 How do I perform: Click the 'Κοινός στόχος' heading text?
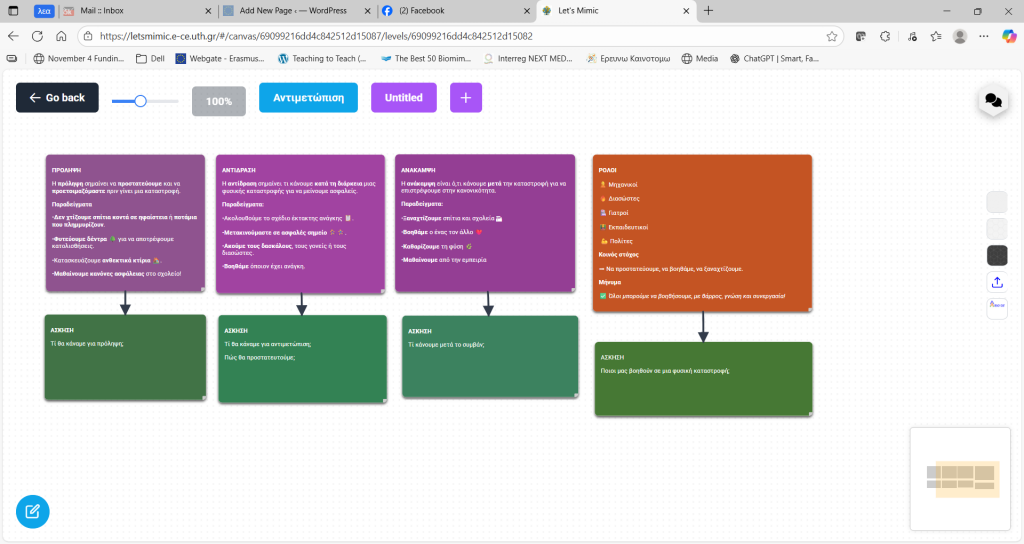click(618, 255)
